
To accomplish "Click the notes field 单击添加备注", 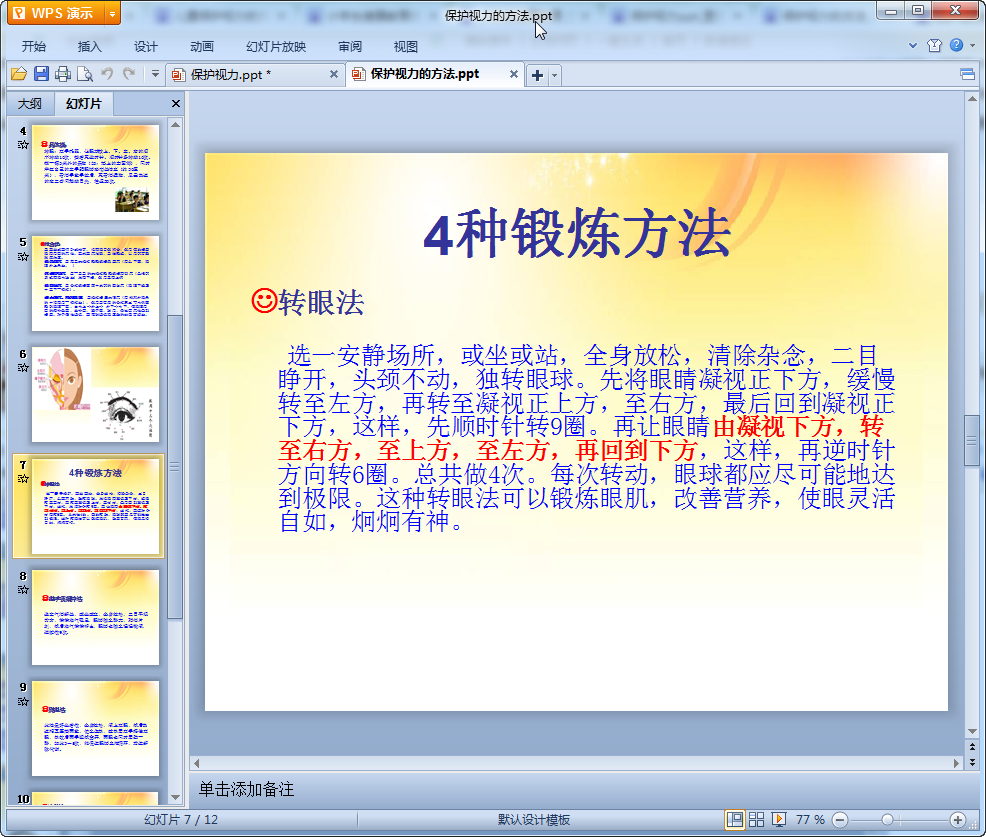I will point(246,789).
